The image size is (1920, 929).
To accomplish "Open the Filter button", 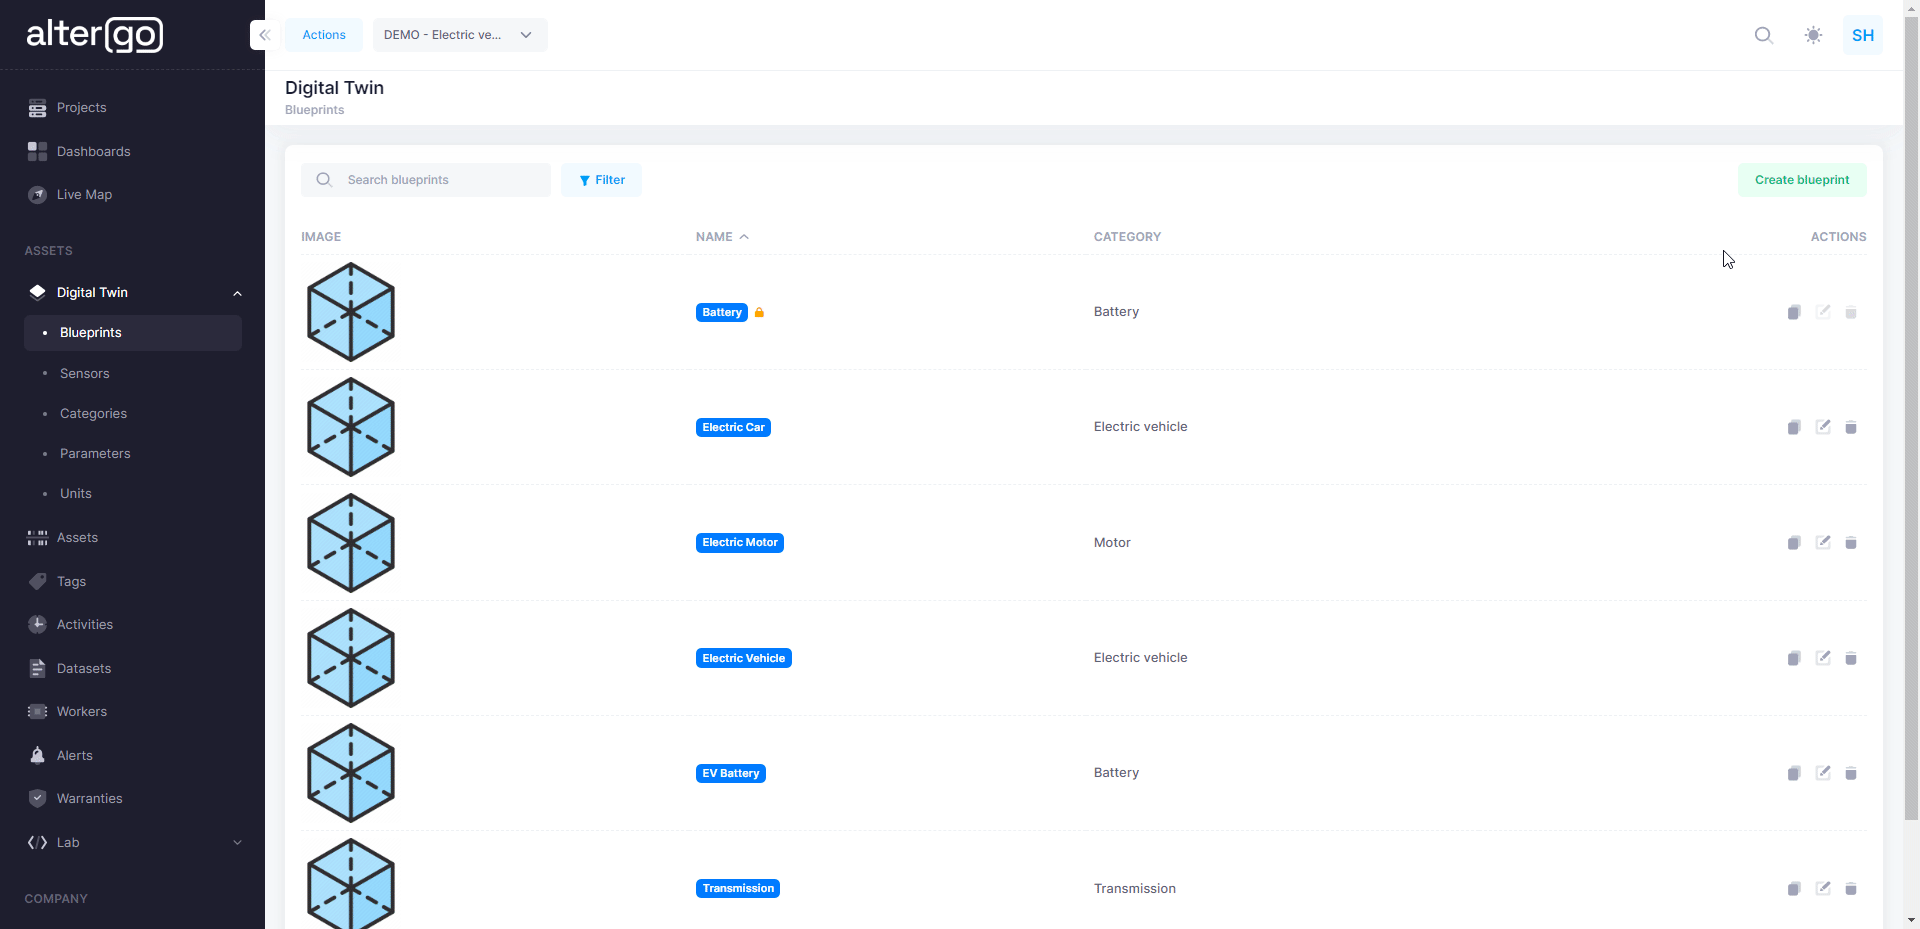I will click(601, 180).
